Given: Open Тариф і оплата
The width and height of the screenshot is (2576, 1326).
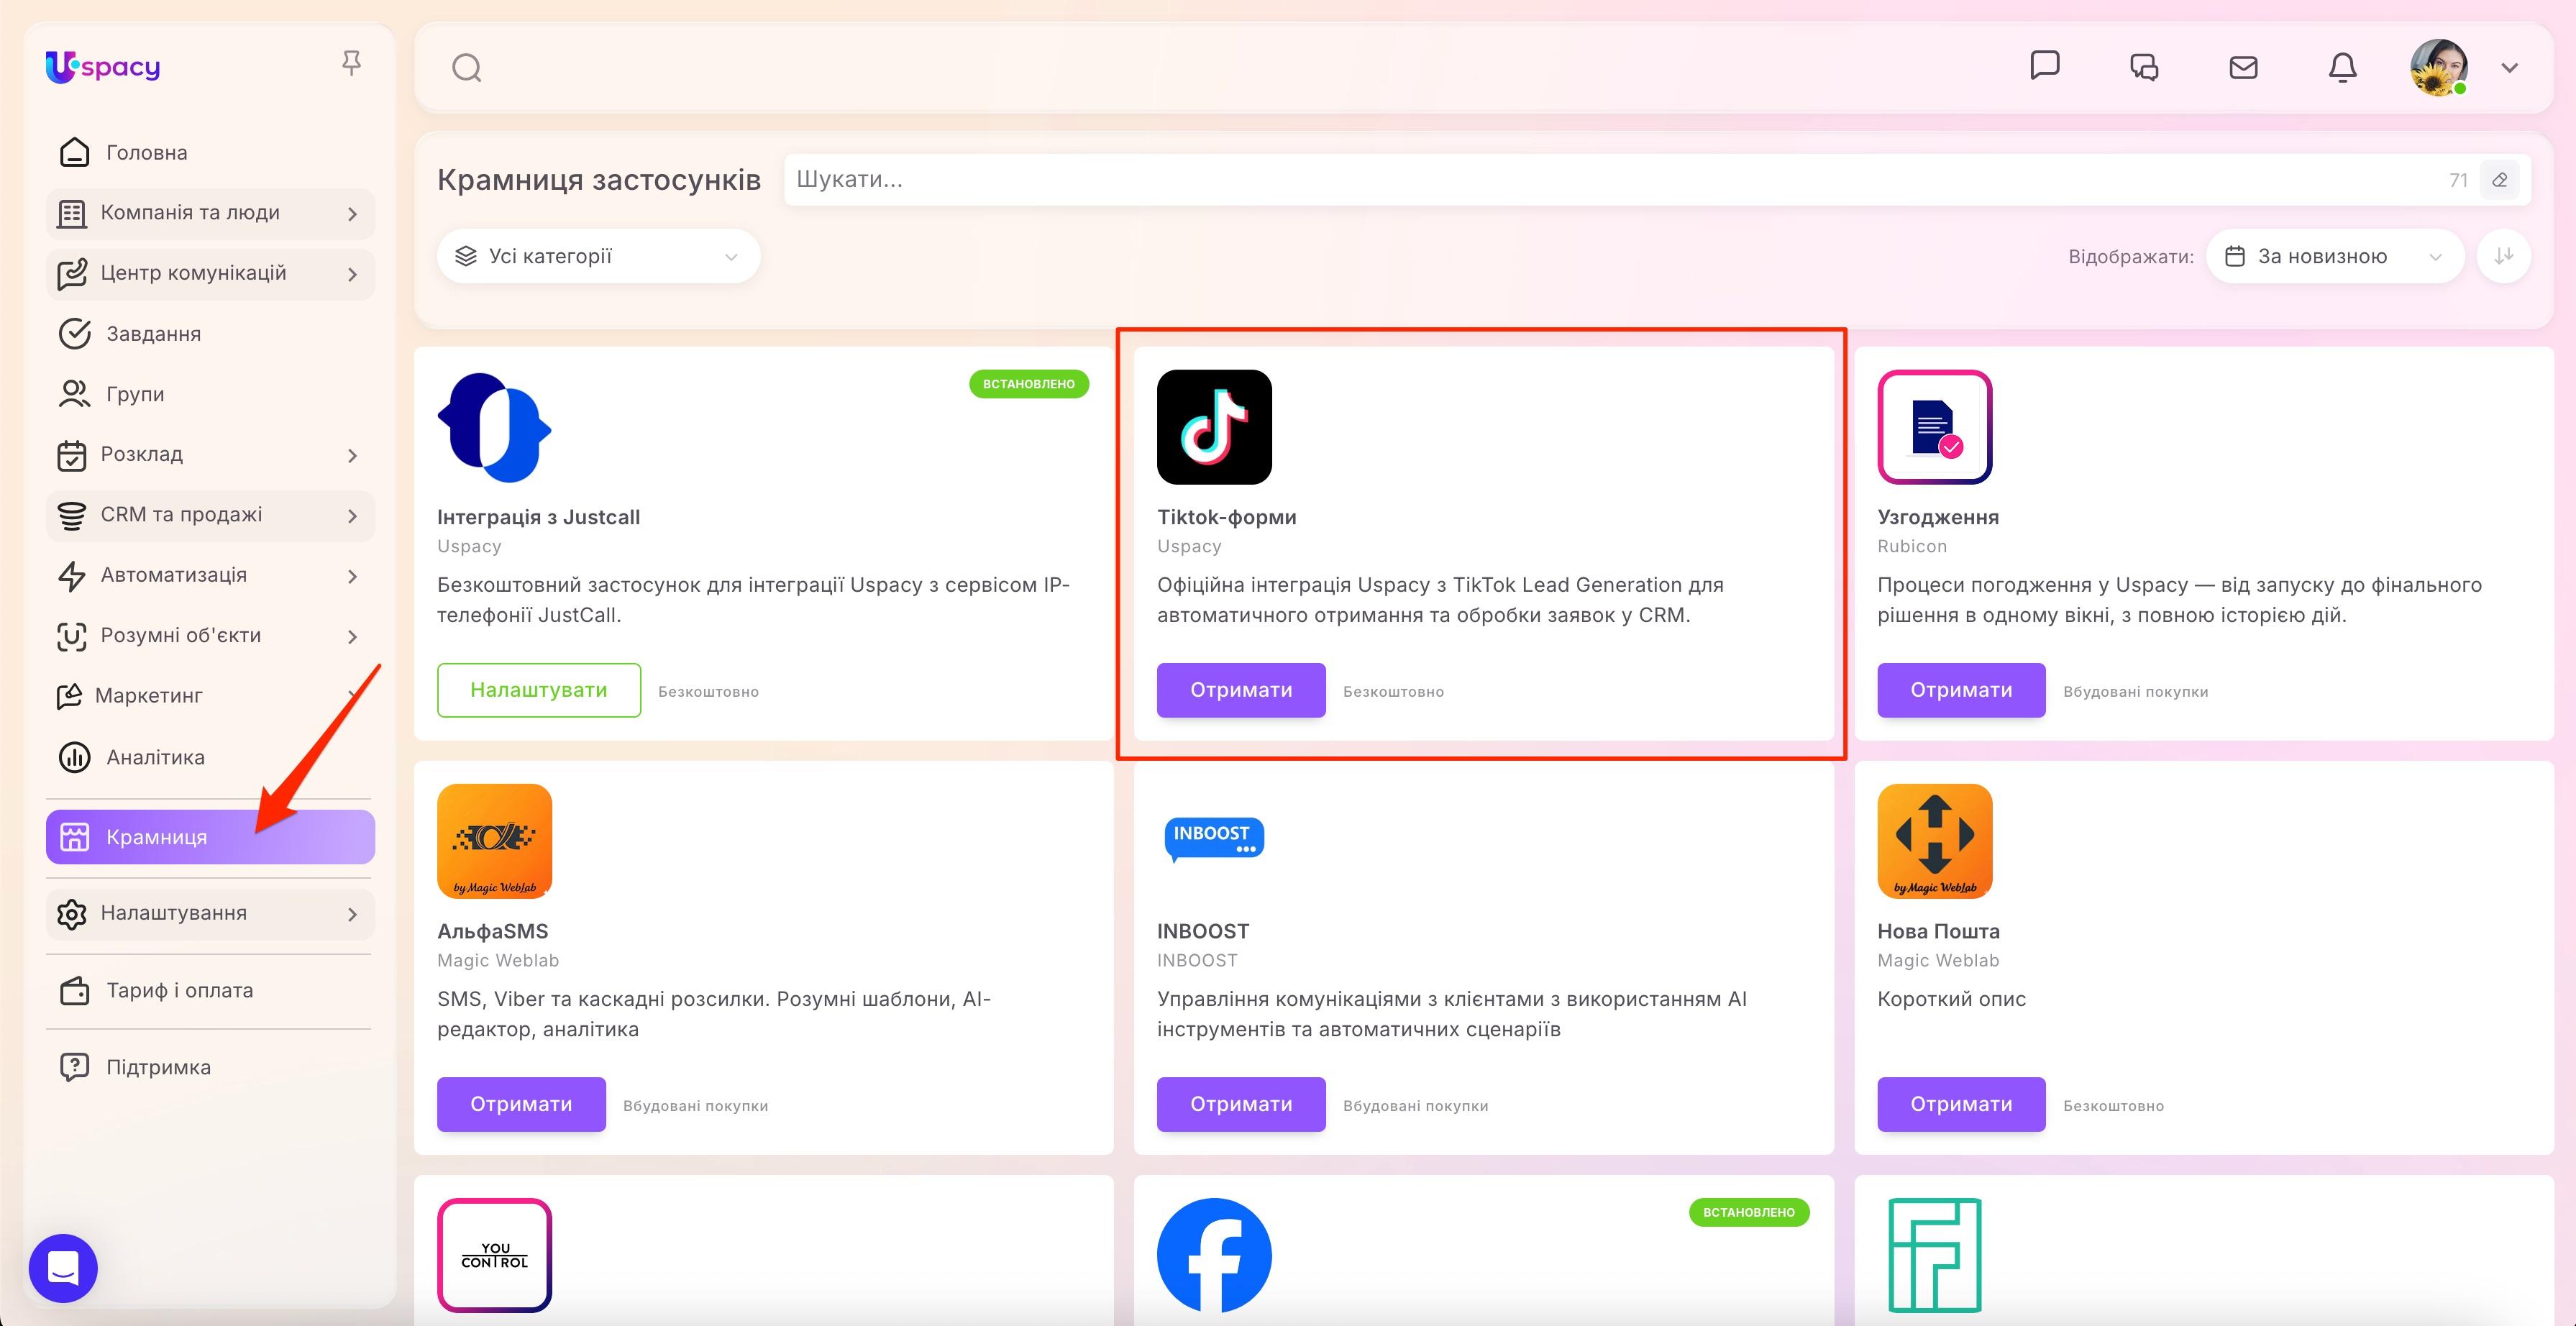Looking at the screenshot, I should click(x=210, y=990).
